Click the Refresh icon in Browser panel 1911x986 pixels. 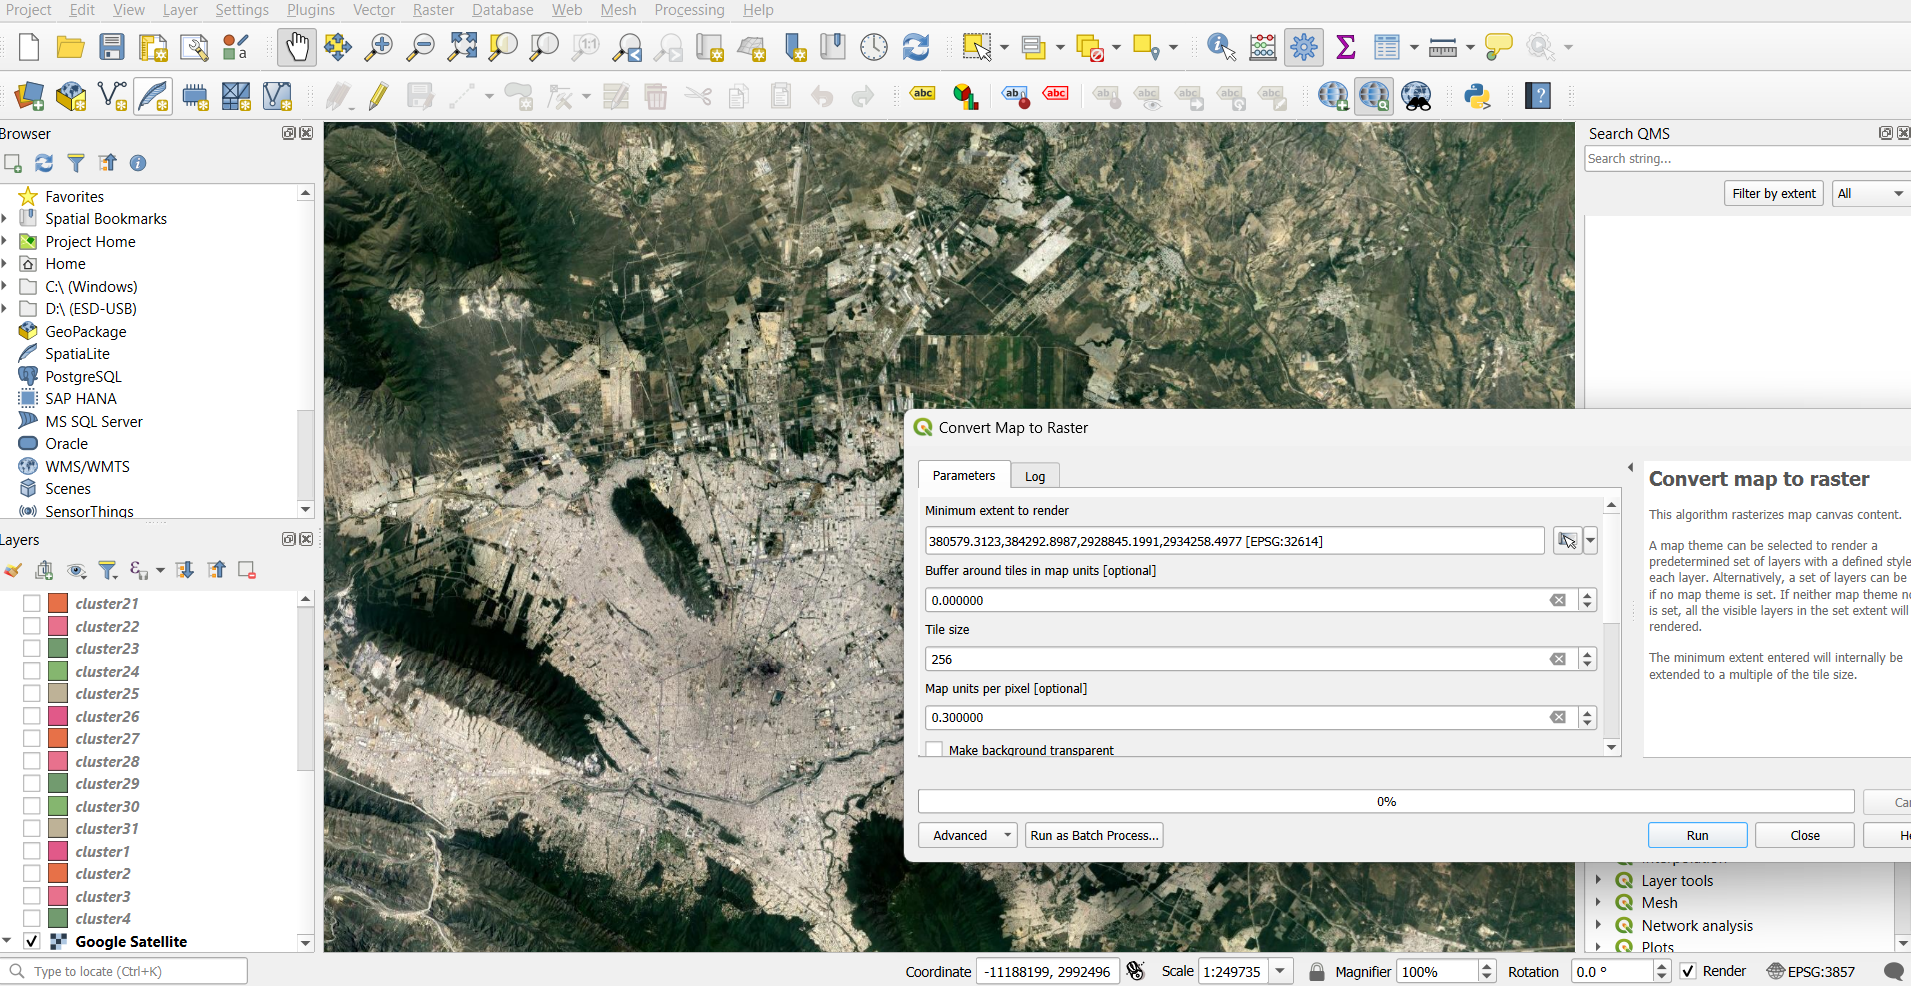44,163
